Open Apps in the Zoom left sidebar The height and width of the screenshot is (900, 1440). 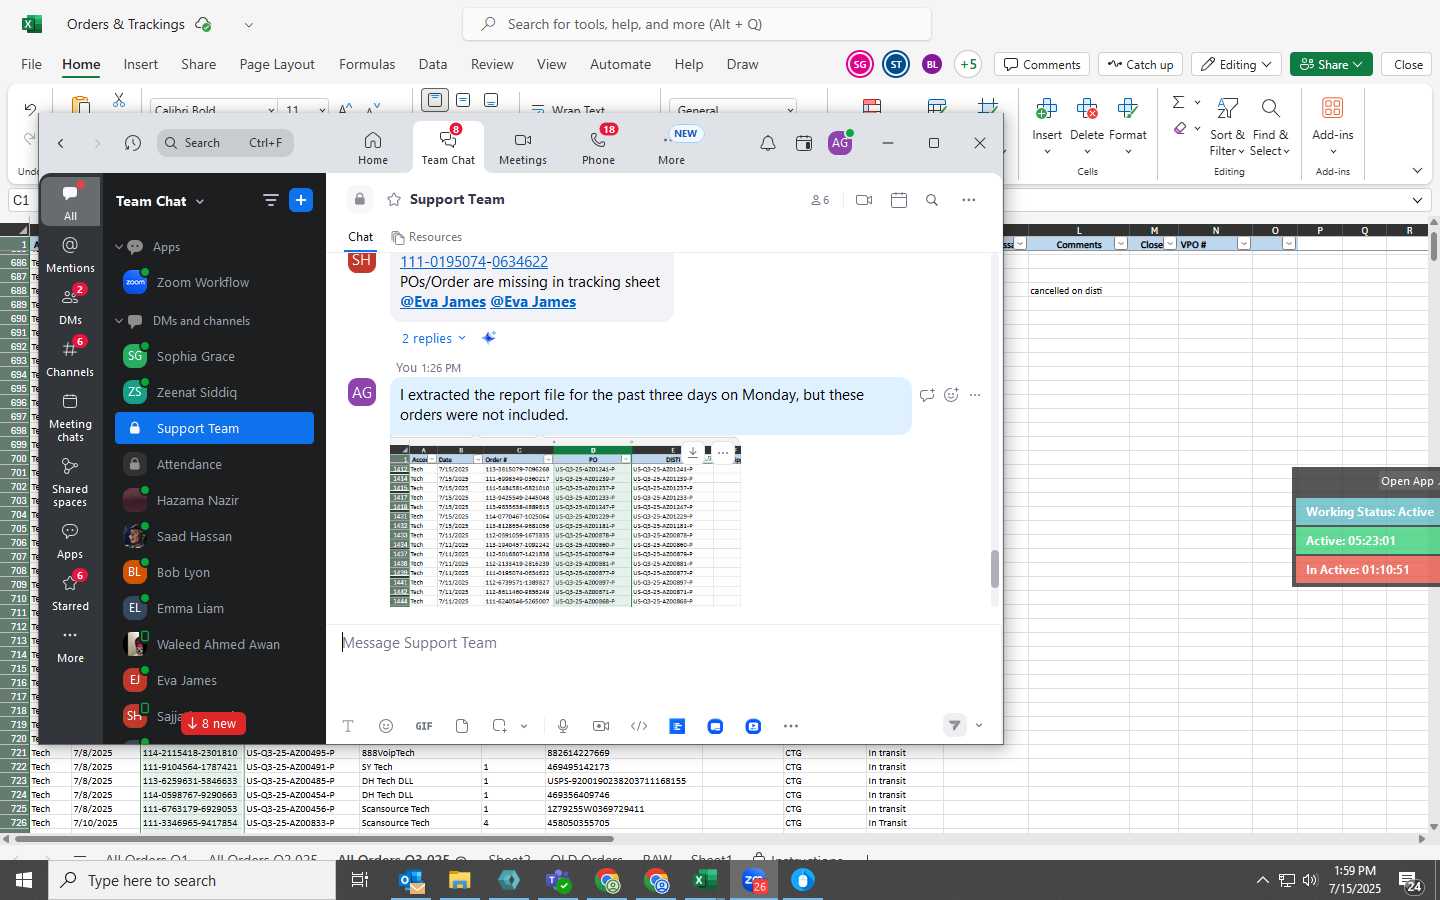point(70,541)
